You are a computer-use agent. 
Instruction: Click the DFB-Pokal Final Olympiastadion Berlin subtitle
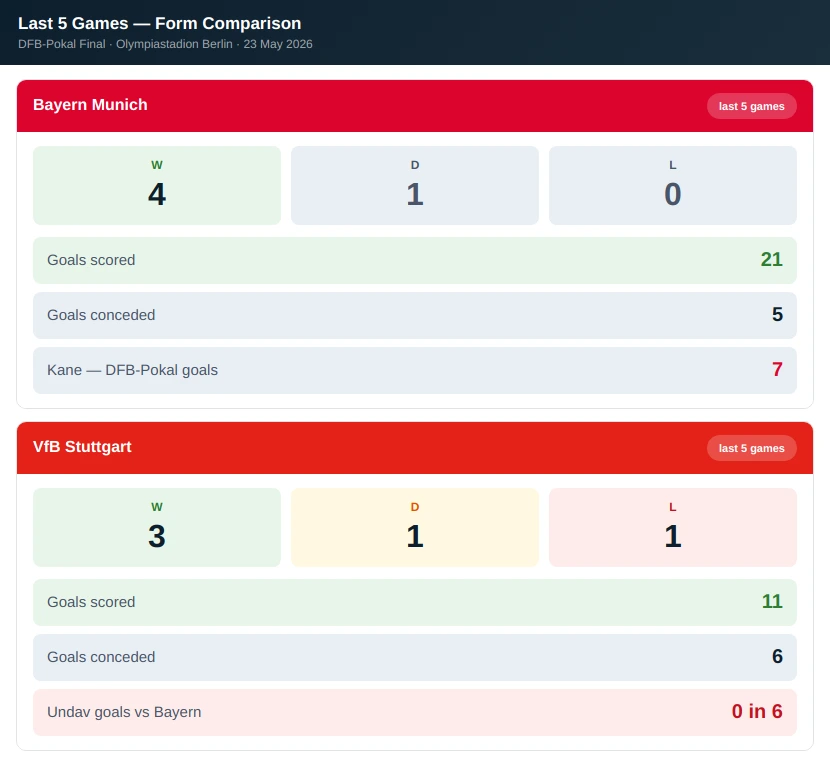point(165,44)
